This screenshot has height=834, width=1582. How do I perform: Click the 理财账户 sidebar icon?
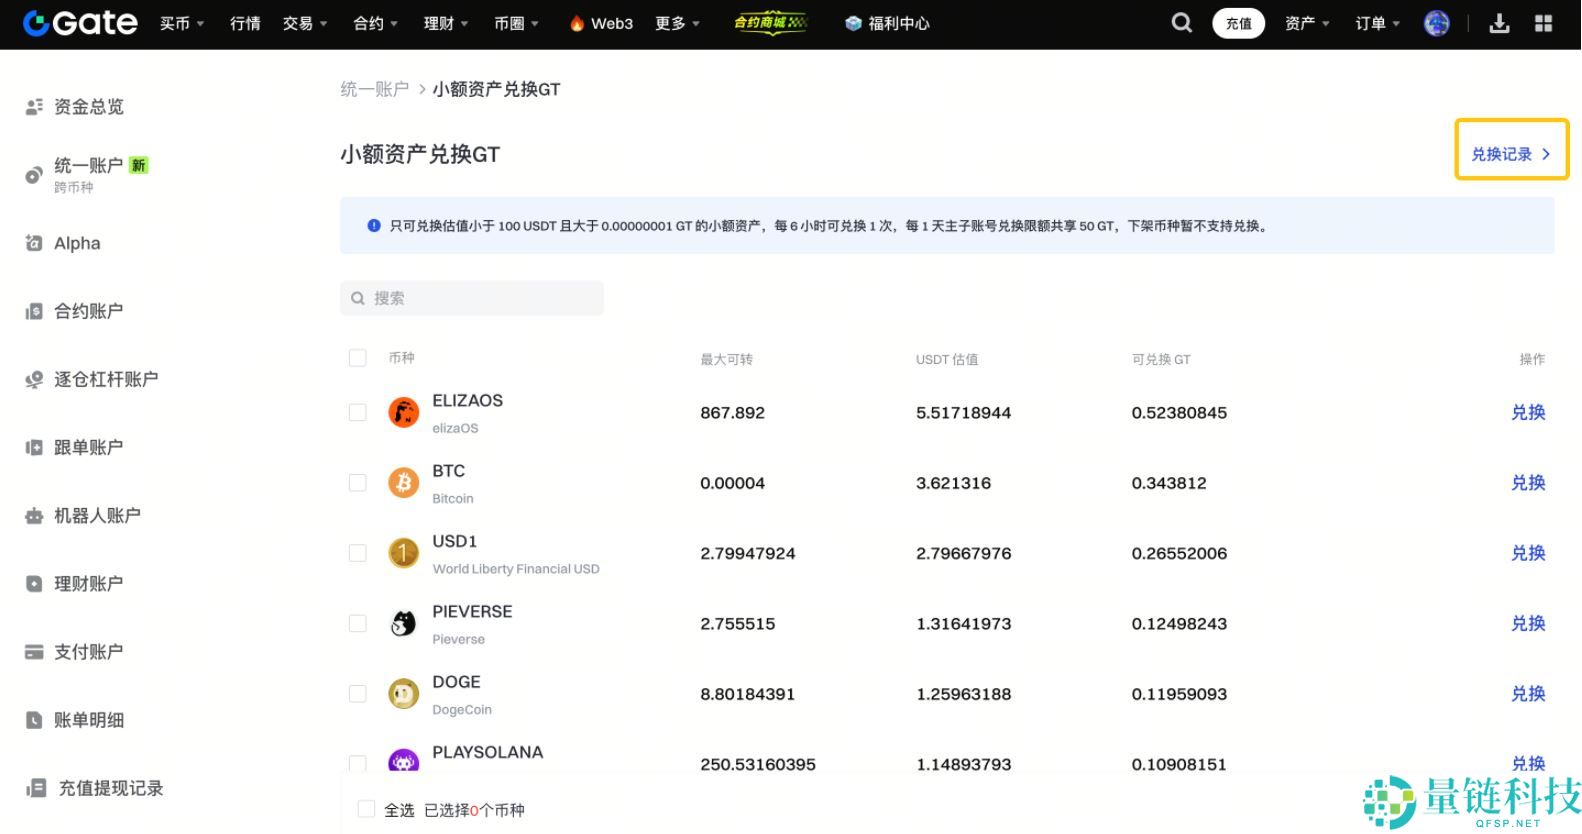pos(34,584)
